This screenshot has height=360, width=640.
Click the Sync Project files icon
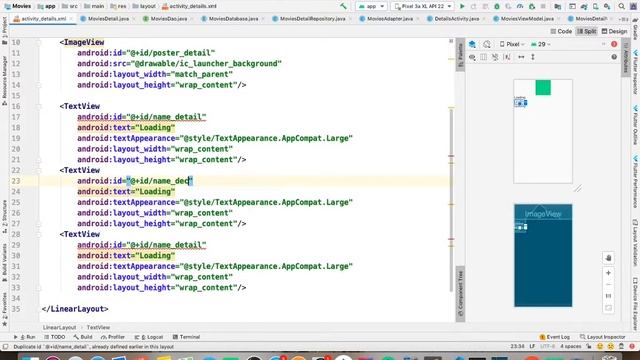pos(584,6)
